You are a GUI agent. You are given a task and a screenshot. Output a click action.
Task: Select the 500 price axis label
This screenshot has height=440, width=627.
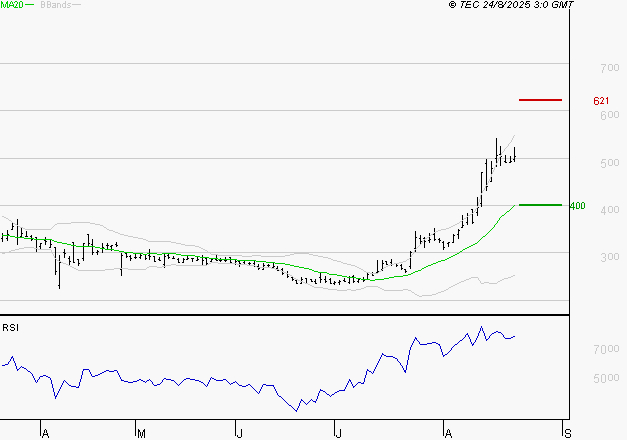(608, 162)
